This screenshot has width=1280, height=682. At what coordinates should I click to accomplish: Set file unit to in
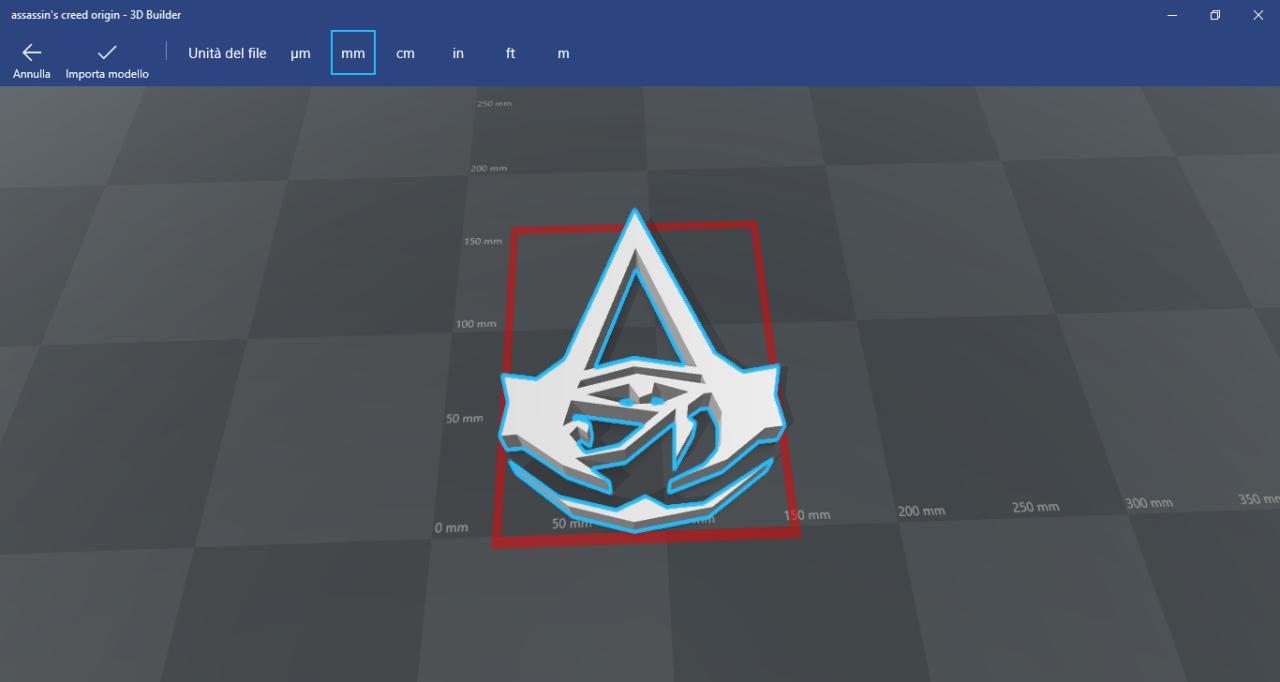(458, 53)
